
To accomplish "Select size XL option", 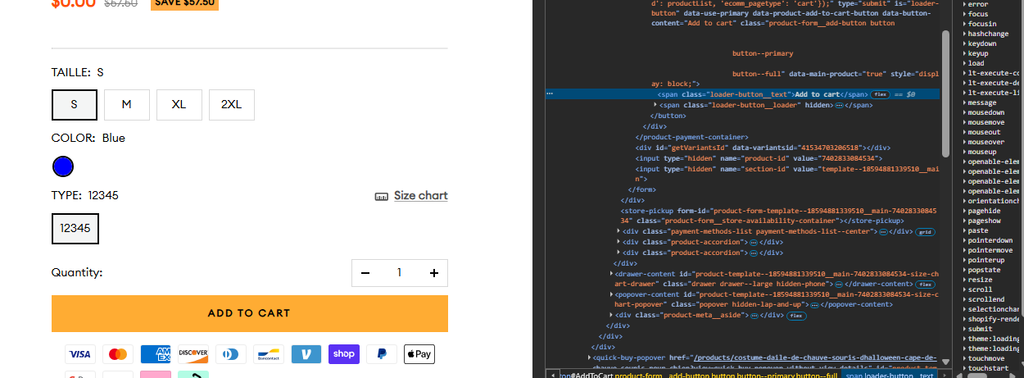I will pos(179,104).
